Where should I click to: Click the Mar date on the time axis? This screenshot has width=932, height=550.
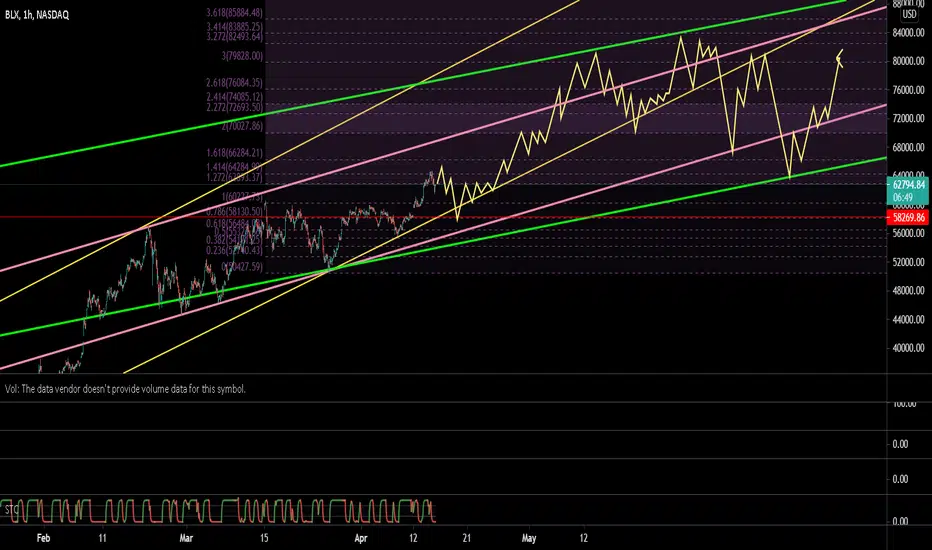click(186, 538)
